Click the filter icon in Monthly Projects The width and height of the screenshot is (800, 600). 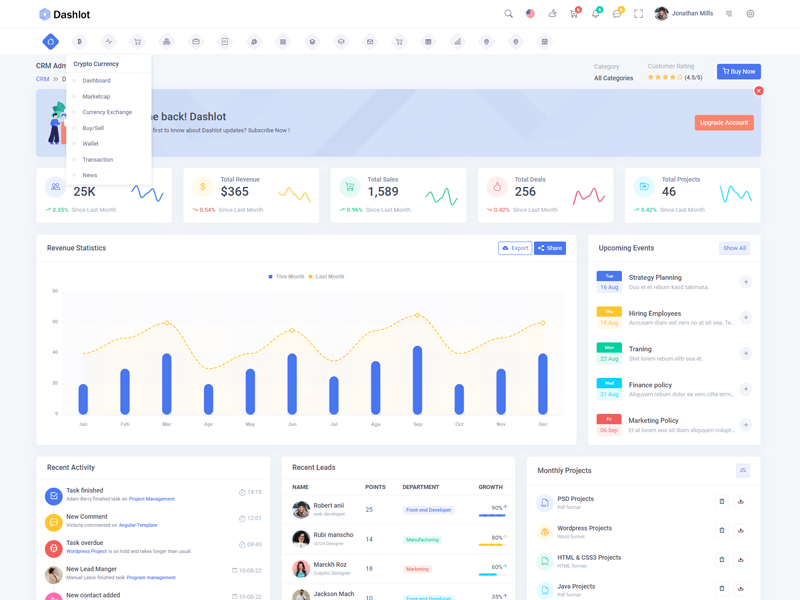[743, 470]
